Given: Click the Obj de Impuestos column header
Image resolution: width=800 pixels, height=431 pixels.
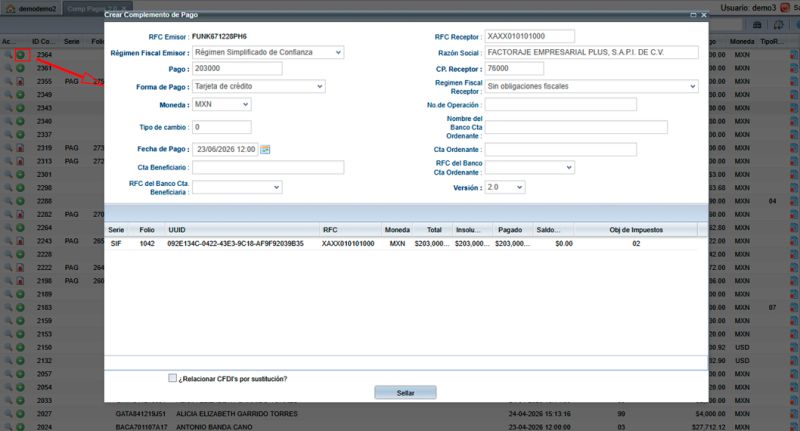Looking at the screenshot, I should pos(636,230).
